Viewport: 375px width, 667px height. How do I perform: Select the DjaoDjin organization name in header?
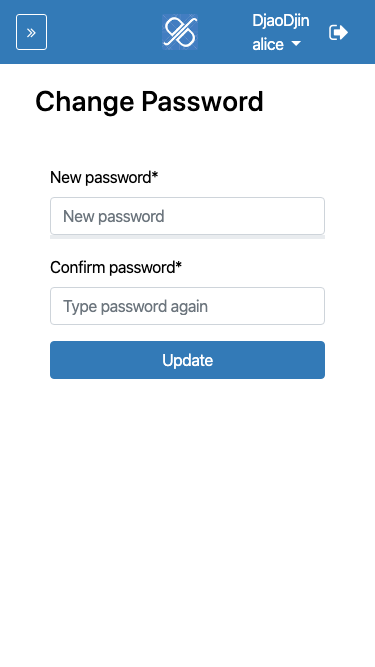click(281, 20)
